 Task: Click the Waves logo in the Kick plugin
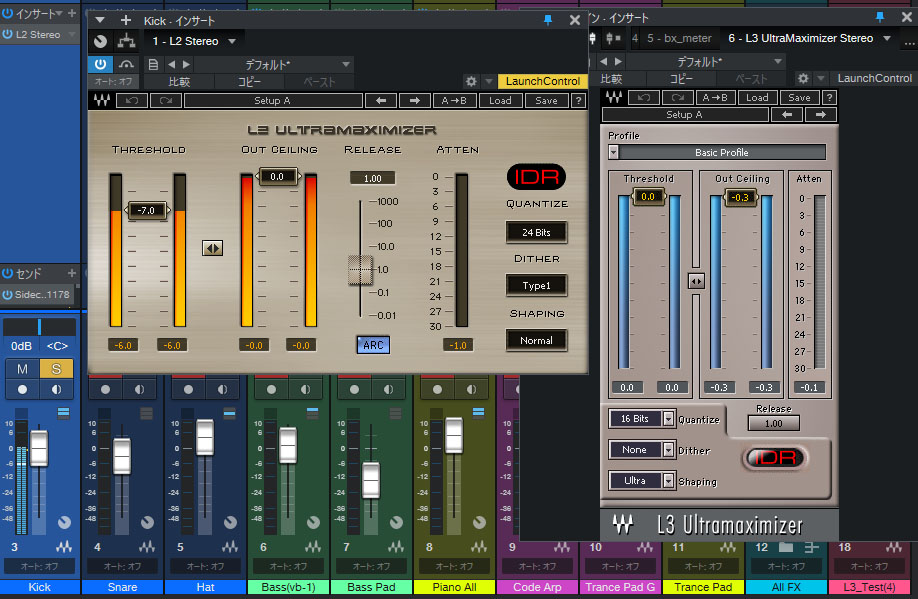[x=101, y=100]
